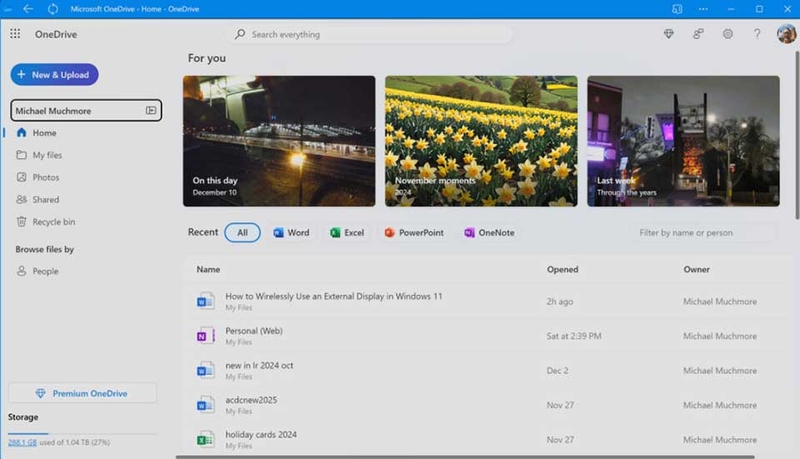Open the Personal (Web) notebook

pyautogui.click(x=254, y=331)
